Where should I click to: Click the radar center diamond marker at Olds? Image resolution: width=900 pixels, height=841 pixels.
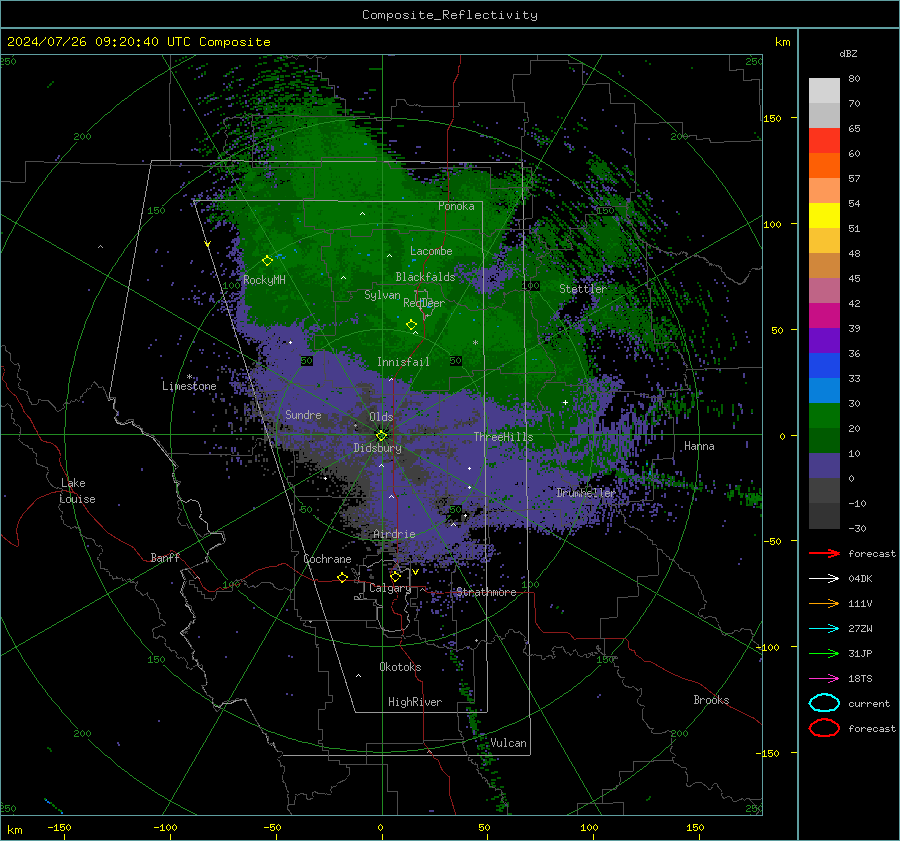(x=381, y=435)
